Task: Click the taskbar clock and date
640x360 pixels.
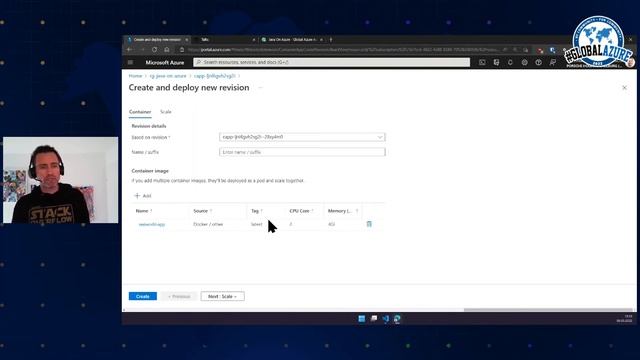Action: tap(624, 319)
